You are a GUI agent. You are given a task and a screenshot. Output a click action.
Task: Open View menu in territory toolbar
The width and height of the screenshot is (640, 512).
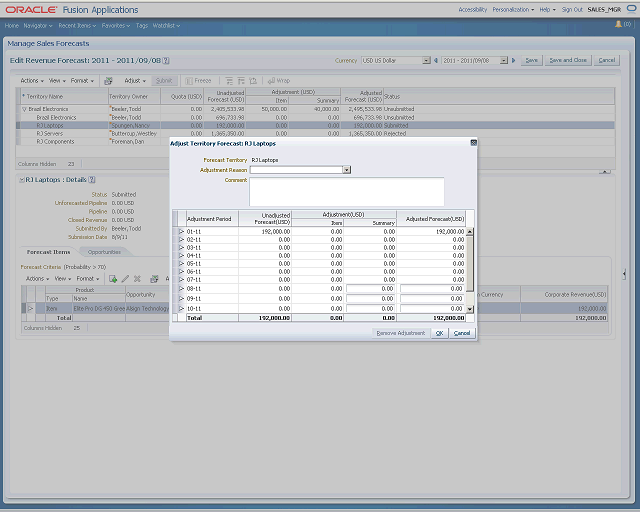(x=57, y=81)
